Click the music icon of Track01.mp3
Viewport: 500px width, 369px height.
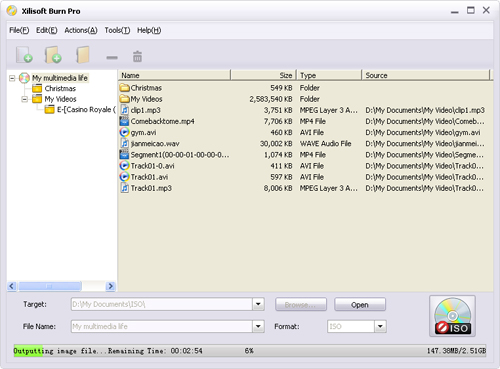tap(124, 188)
